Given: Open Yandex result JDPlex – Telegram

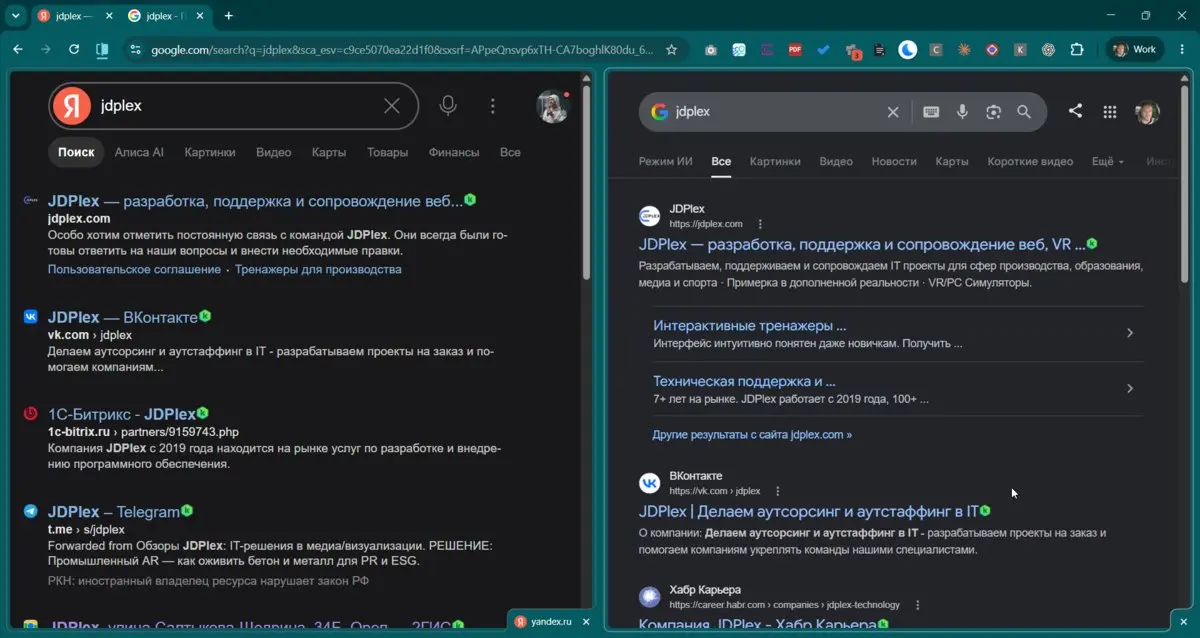Looking at the screenshot, I should 114,511.
